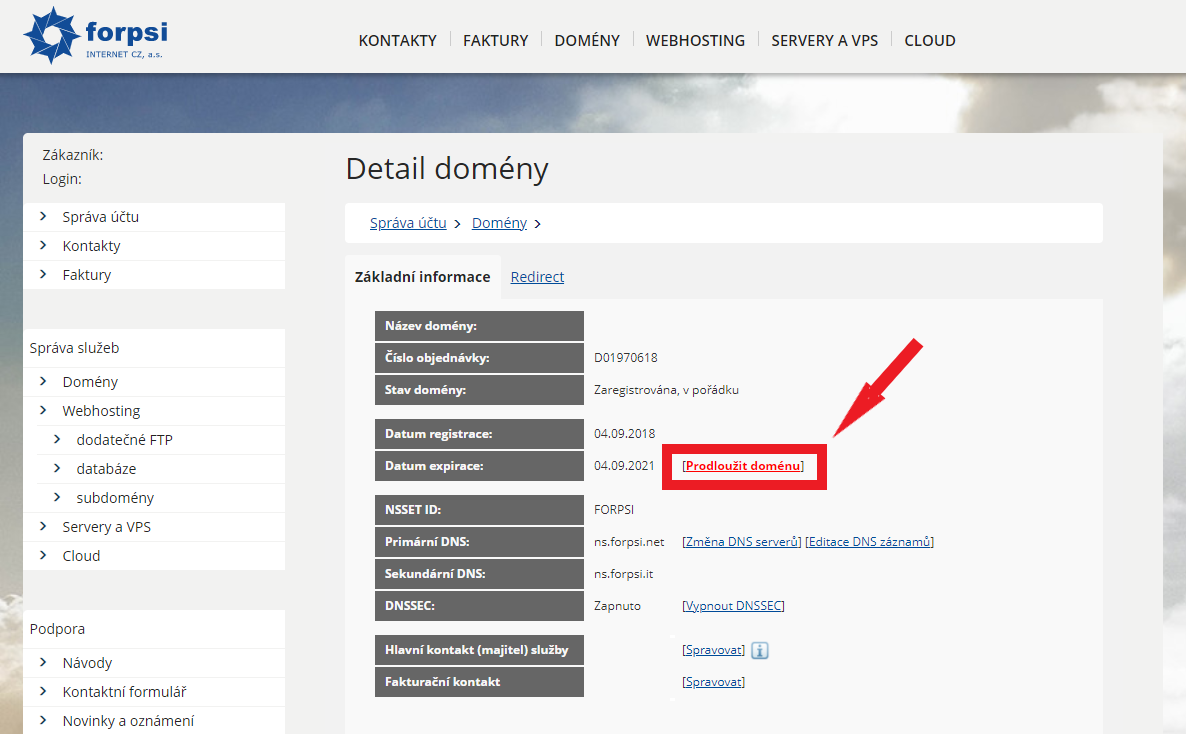Click the chevron beside Správa účtu
This screenshot has height=734, width=1186.
click(x=43, y=216)
